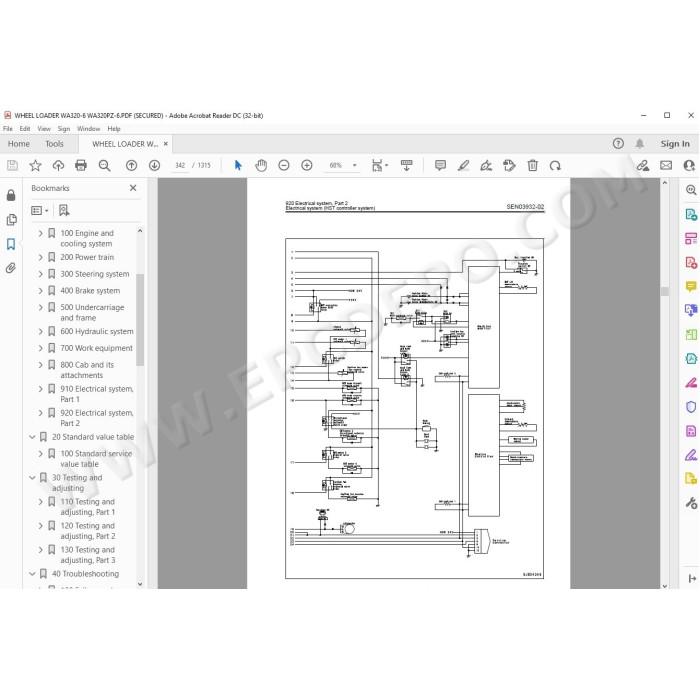Click the document vertical scrollbar thumb
The width and height of the screenshot is (700, 700).
(665, 291)
